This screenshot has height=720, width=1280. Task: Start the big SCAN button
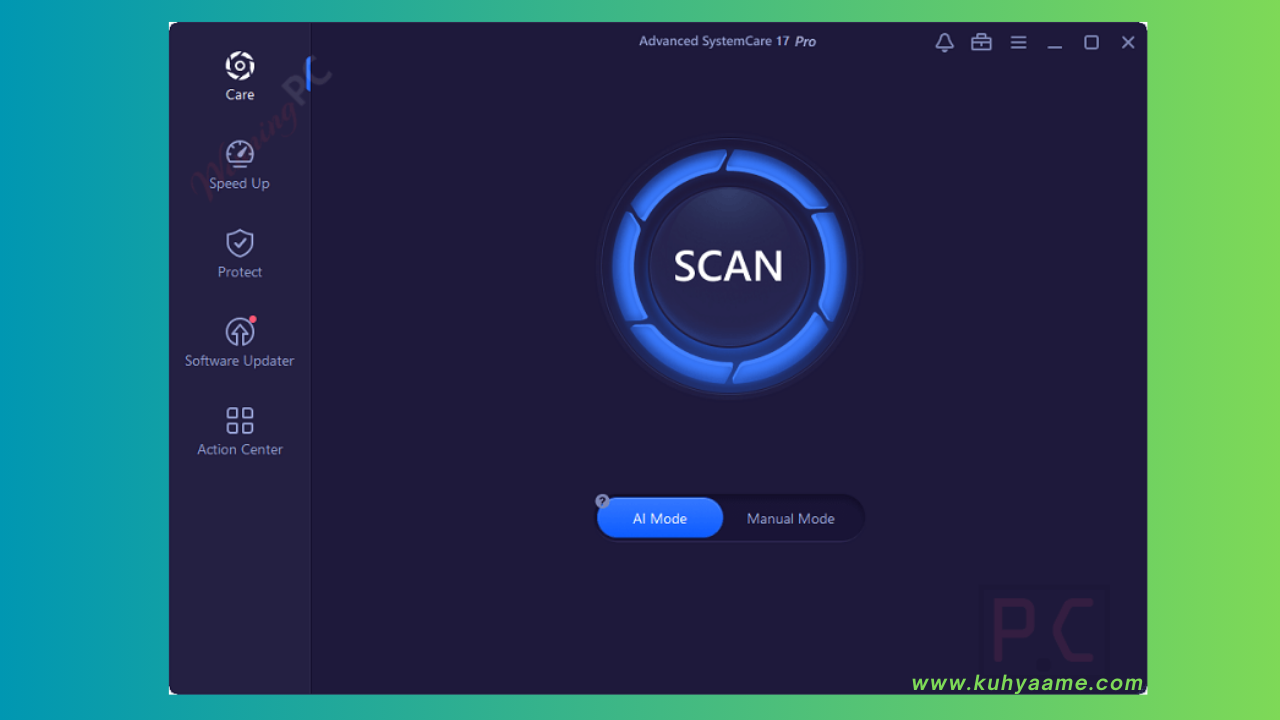click(729, 267)
